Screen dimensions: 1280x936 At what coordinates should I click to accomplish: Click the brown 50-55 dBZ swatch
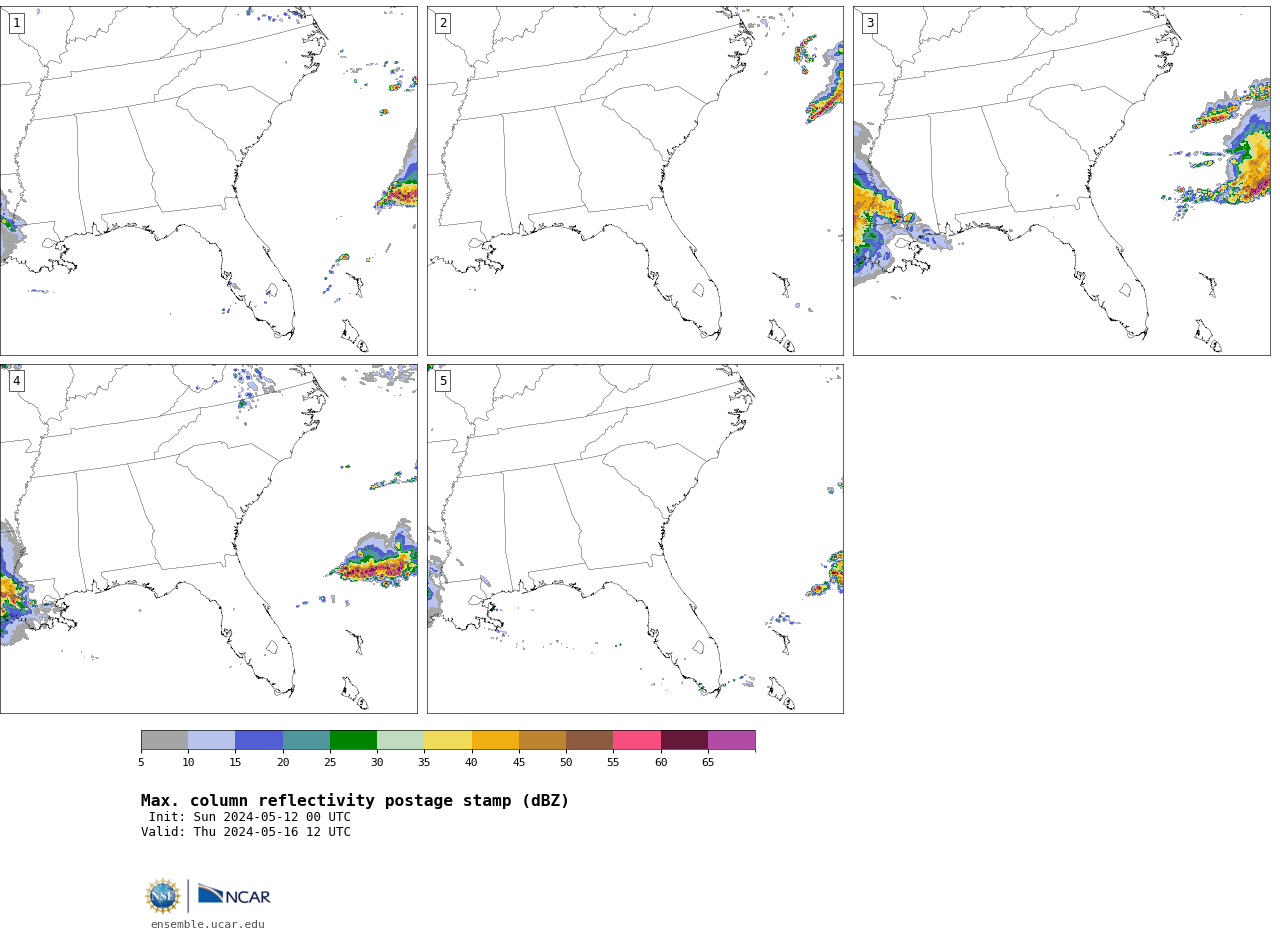pyautogui.click(x=589, y=740)
